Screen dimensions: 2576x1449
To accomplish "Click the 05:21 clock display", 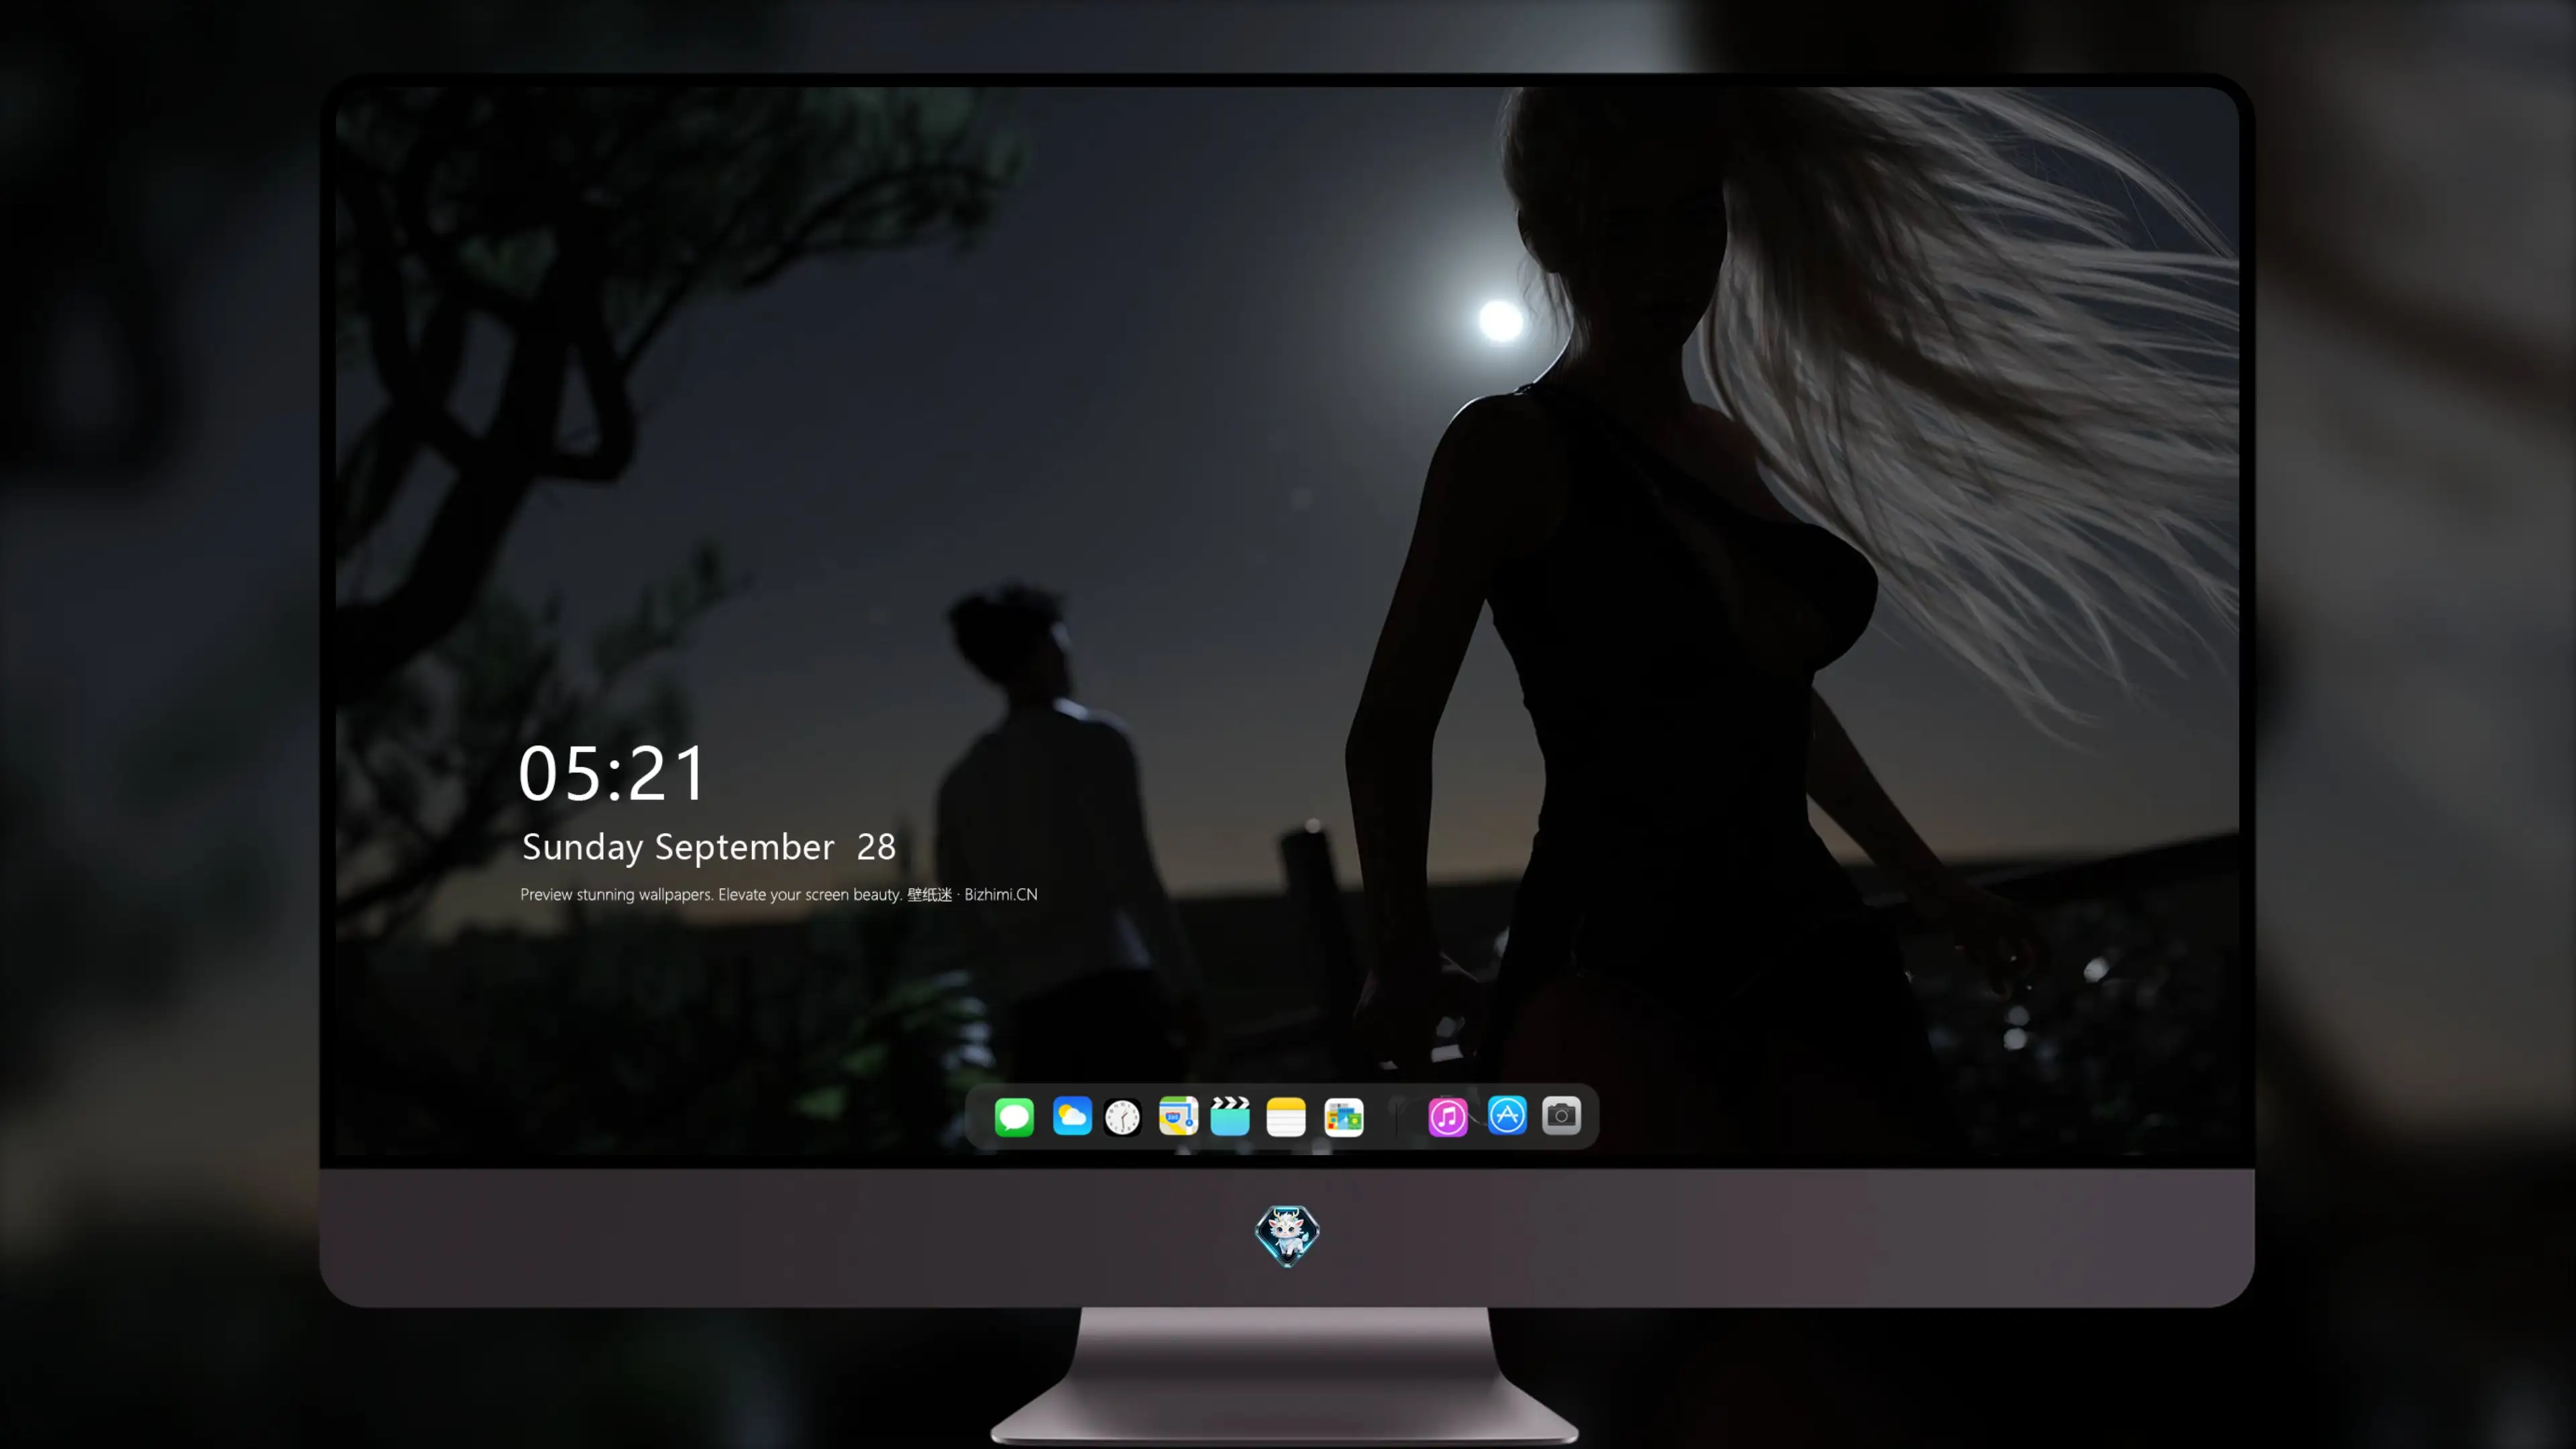I will pyautogui.click(x=612, y=774).
